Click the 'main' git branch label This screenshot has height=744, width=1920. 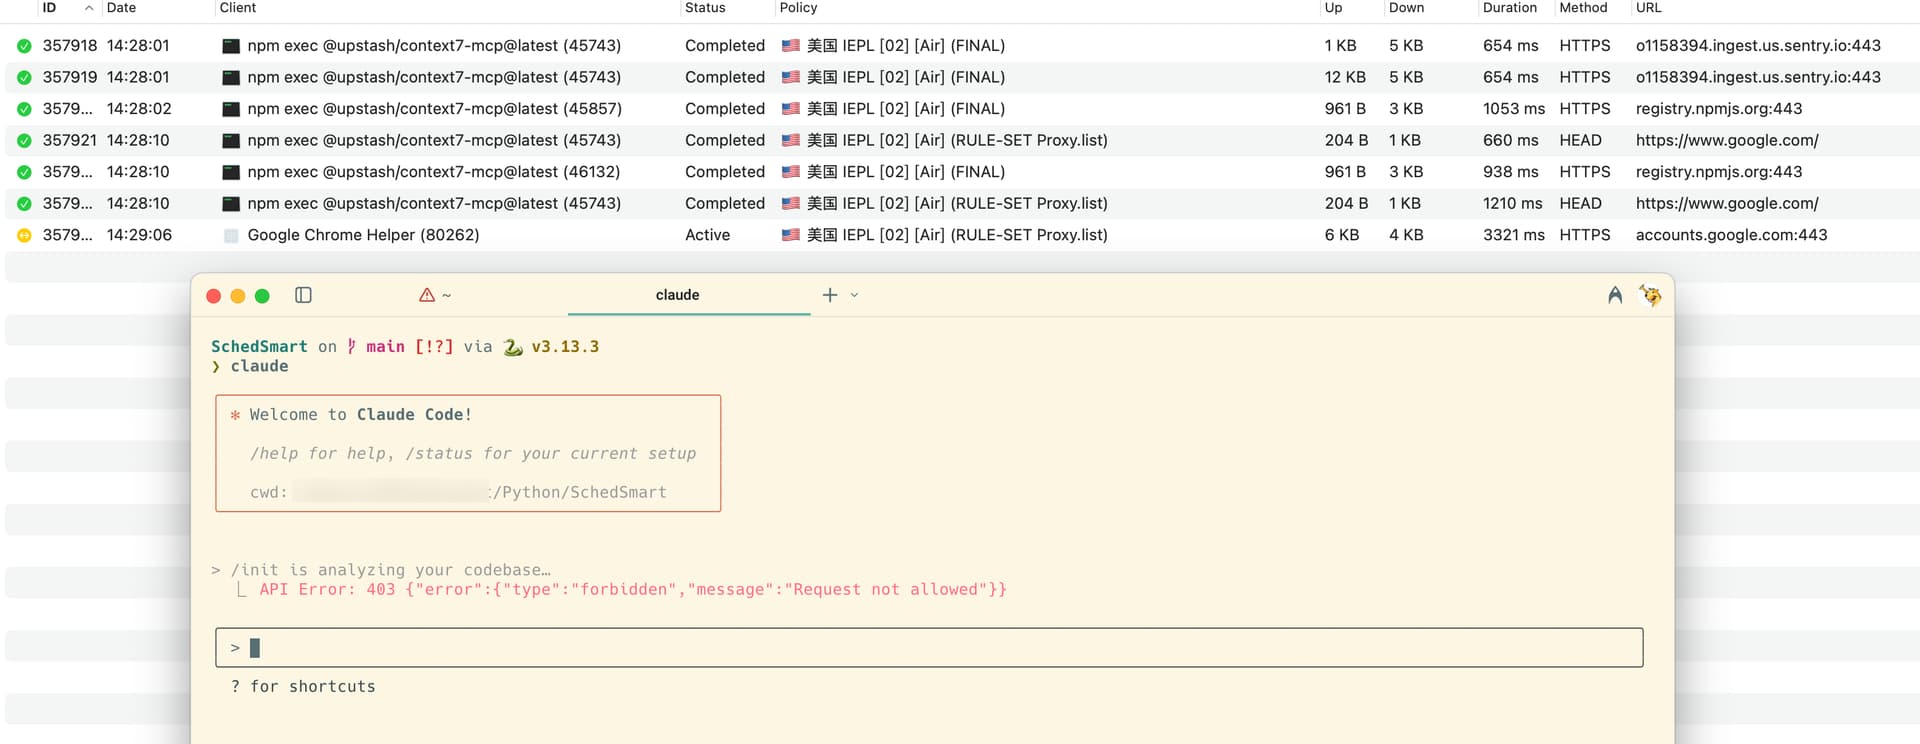(x=385, y=346)
